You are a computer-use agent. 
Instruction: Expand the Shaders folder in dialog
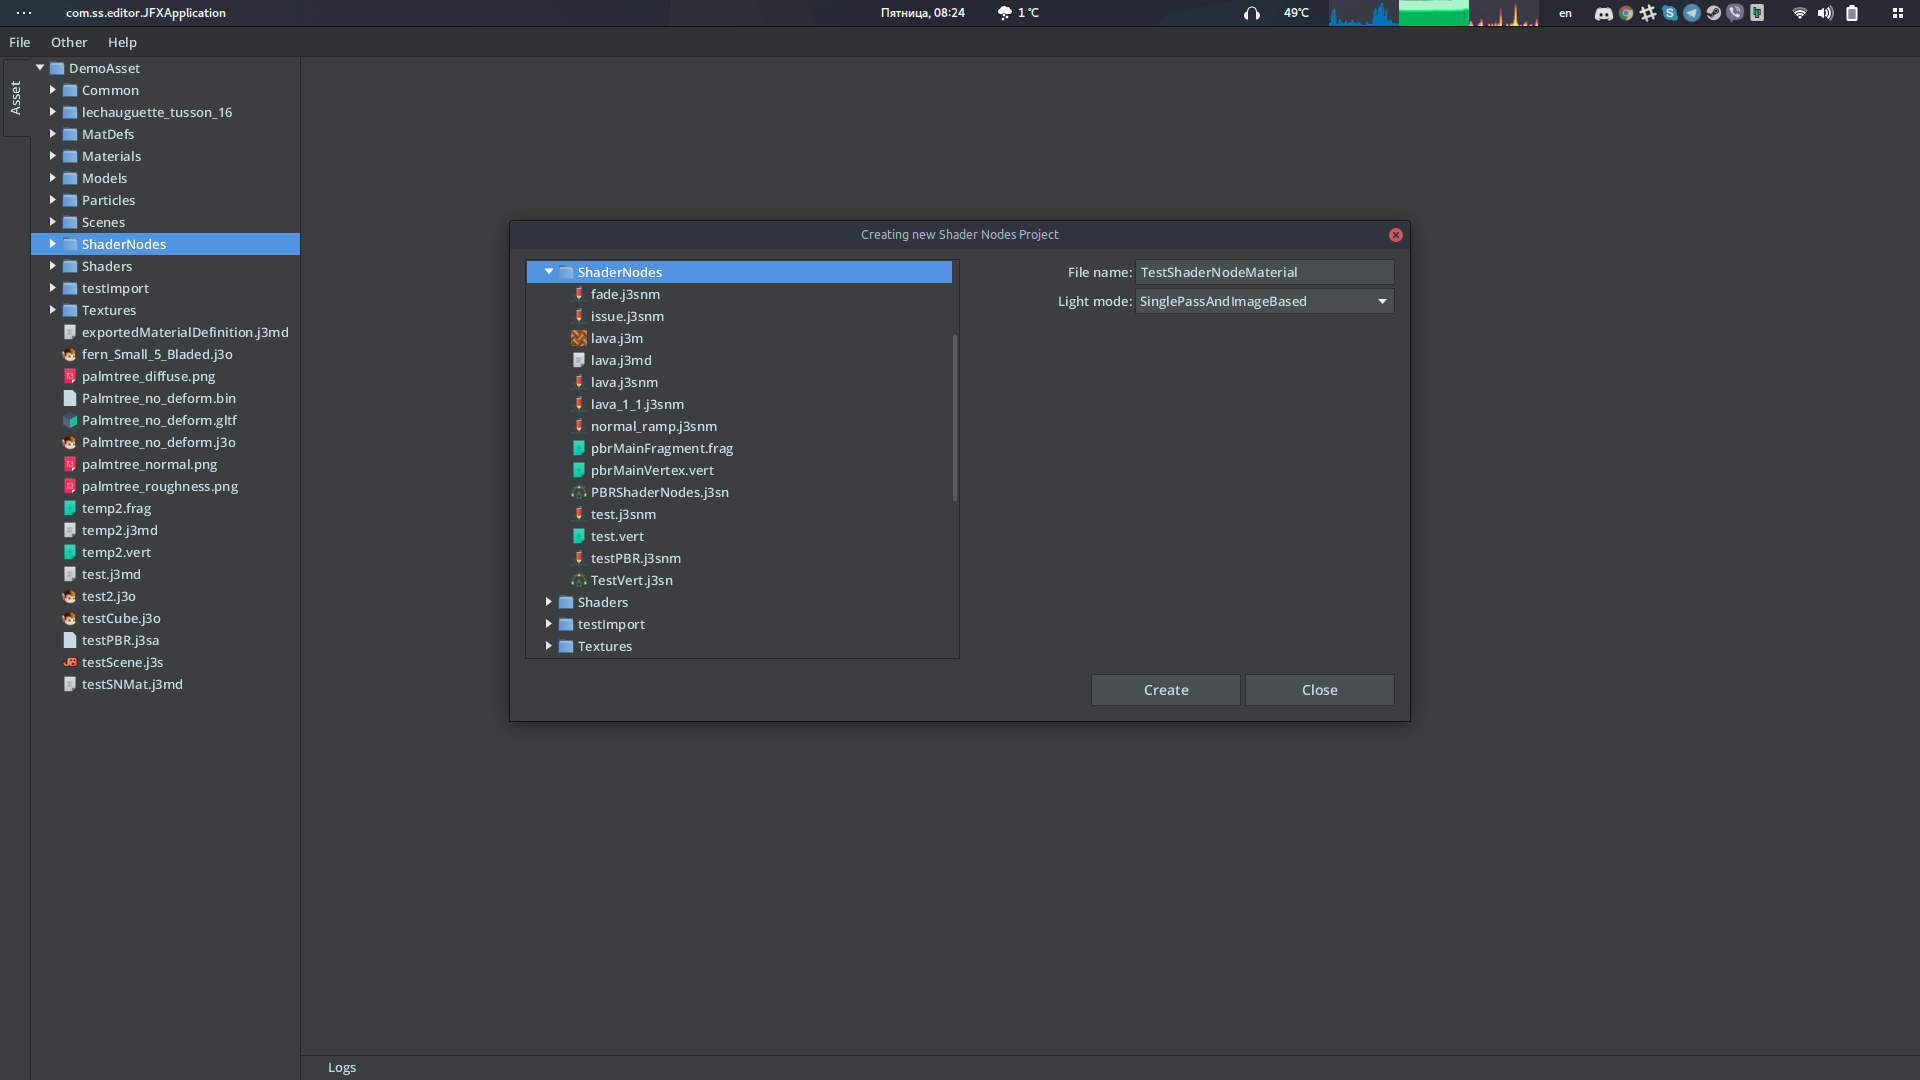click(x=551, y=601)
